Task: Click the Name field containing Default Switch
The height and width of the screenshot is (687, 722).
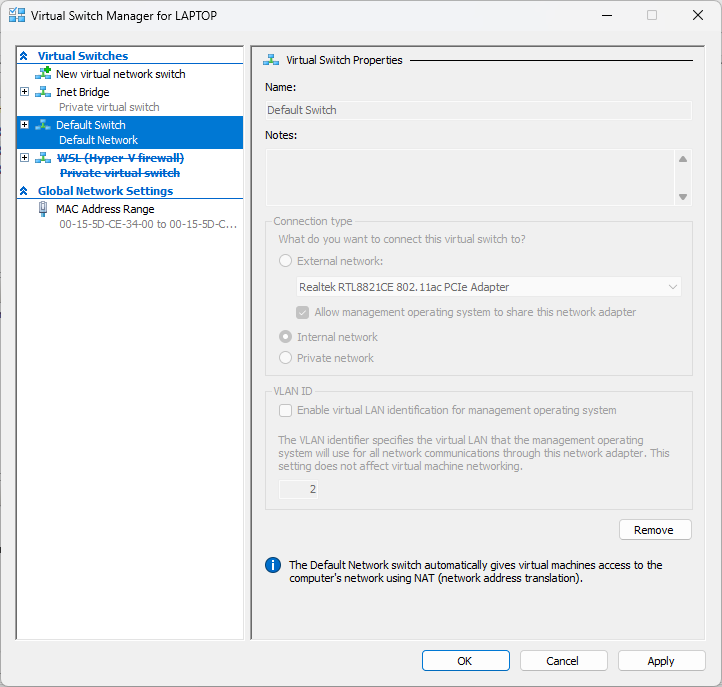Action: [478, 110]
